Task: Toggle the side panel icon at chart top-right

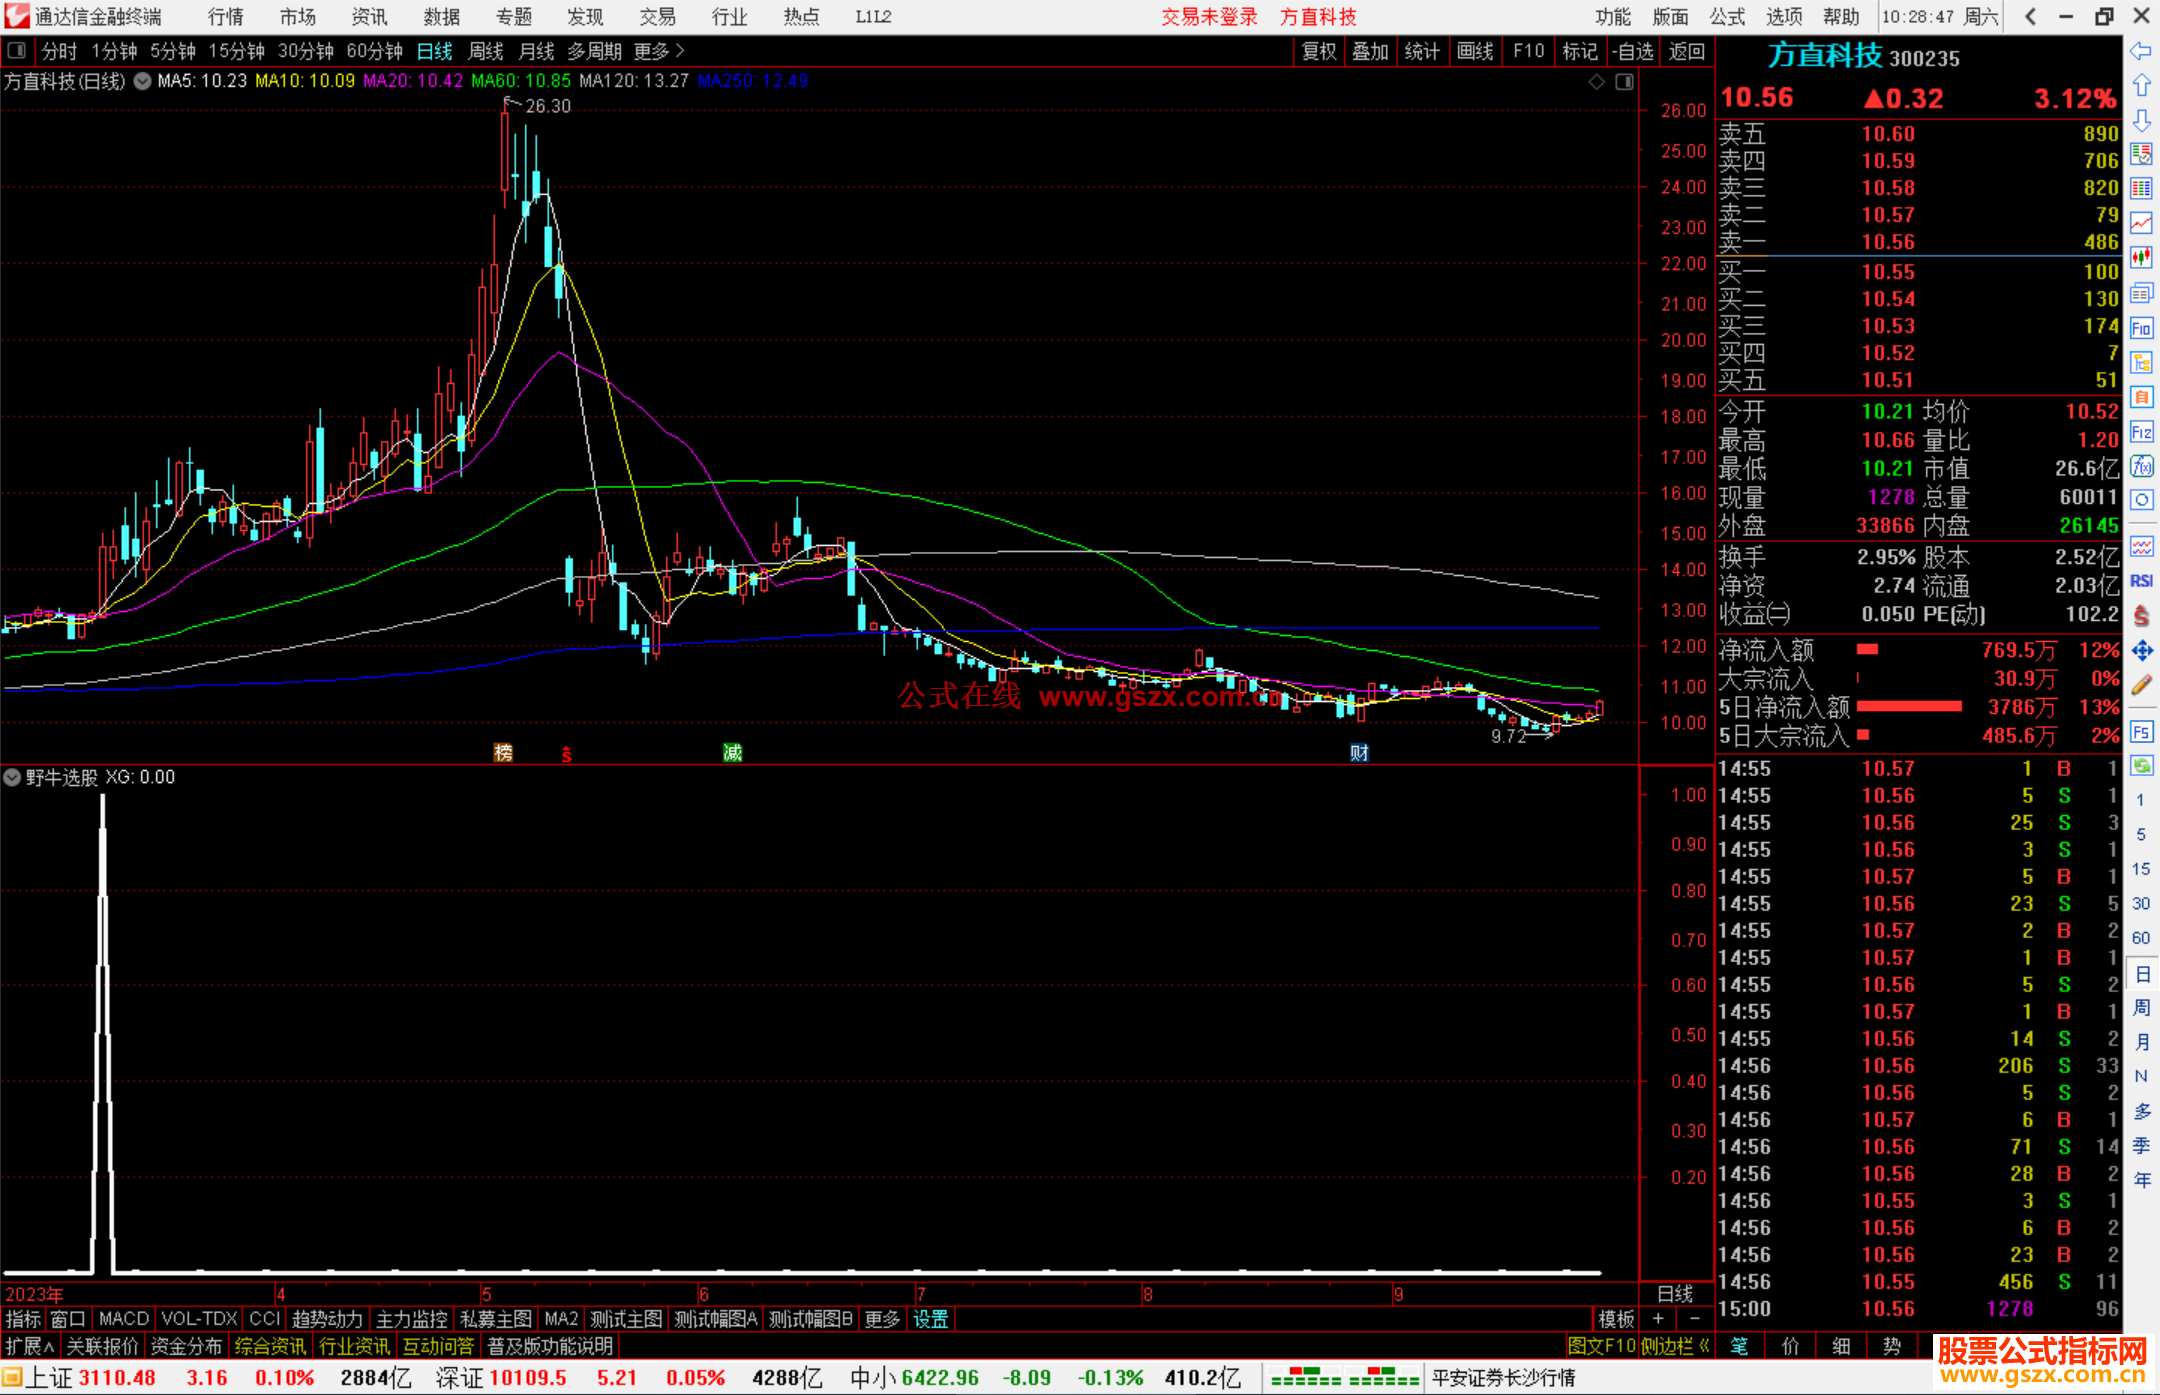Action: click(1624, 81)
